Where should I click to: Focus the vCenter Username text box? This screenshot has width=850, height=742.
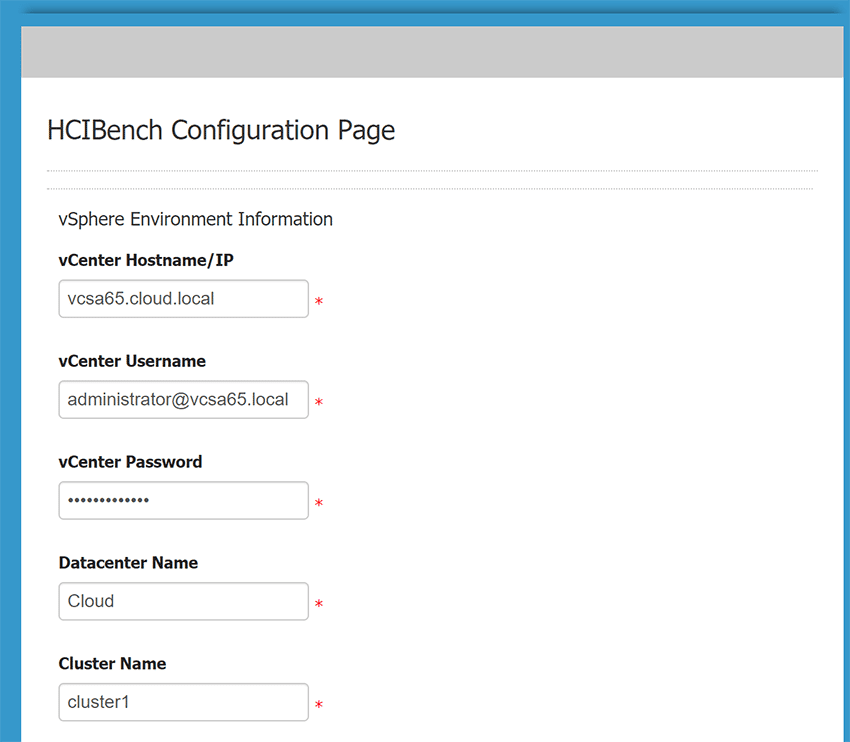183,400
